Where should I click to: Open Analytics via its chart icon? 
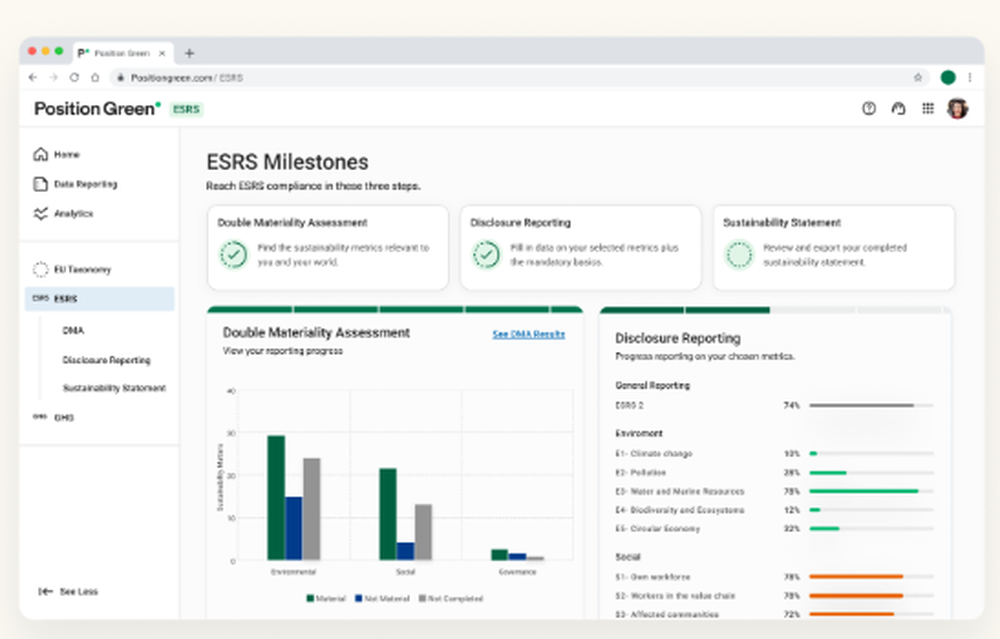(40, 214)
